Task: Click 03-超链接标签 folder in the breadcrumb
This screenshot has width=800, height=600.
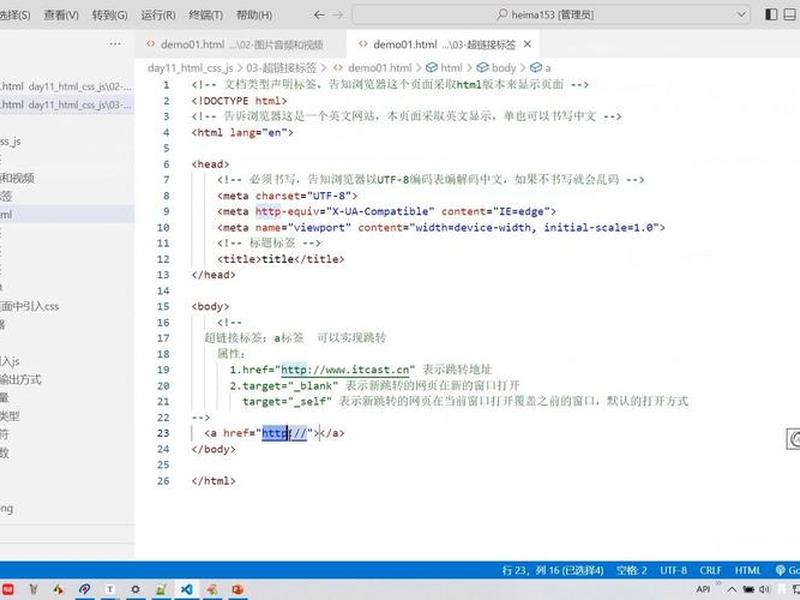Action: [281, 68]
